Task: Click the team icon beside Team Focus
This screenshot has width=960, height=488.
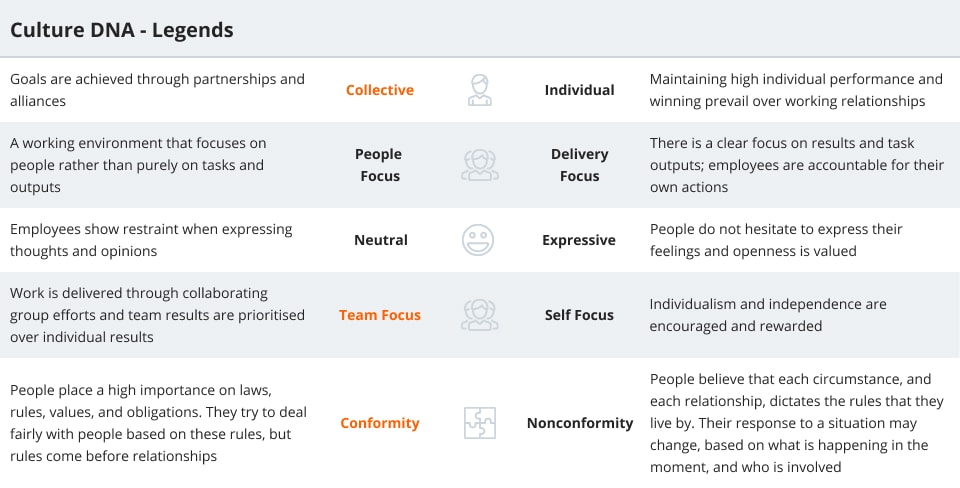Action: point(480,315)
